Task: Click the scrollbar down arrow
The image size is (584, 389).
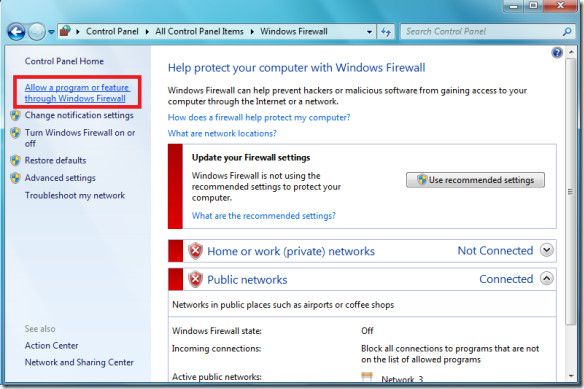Action: (x=571, y=376)
